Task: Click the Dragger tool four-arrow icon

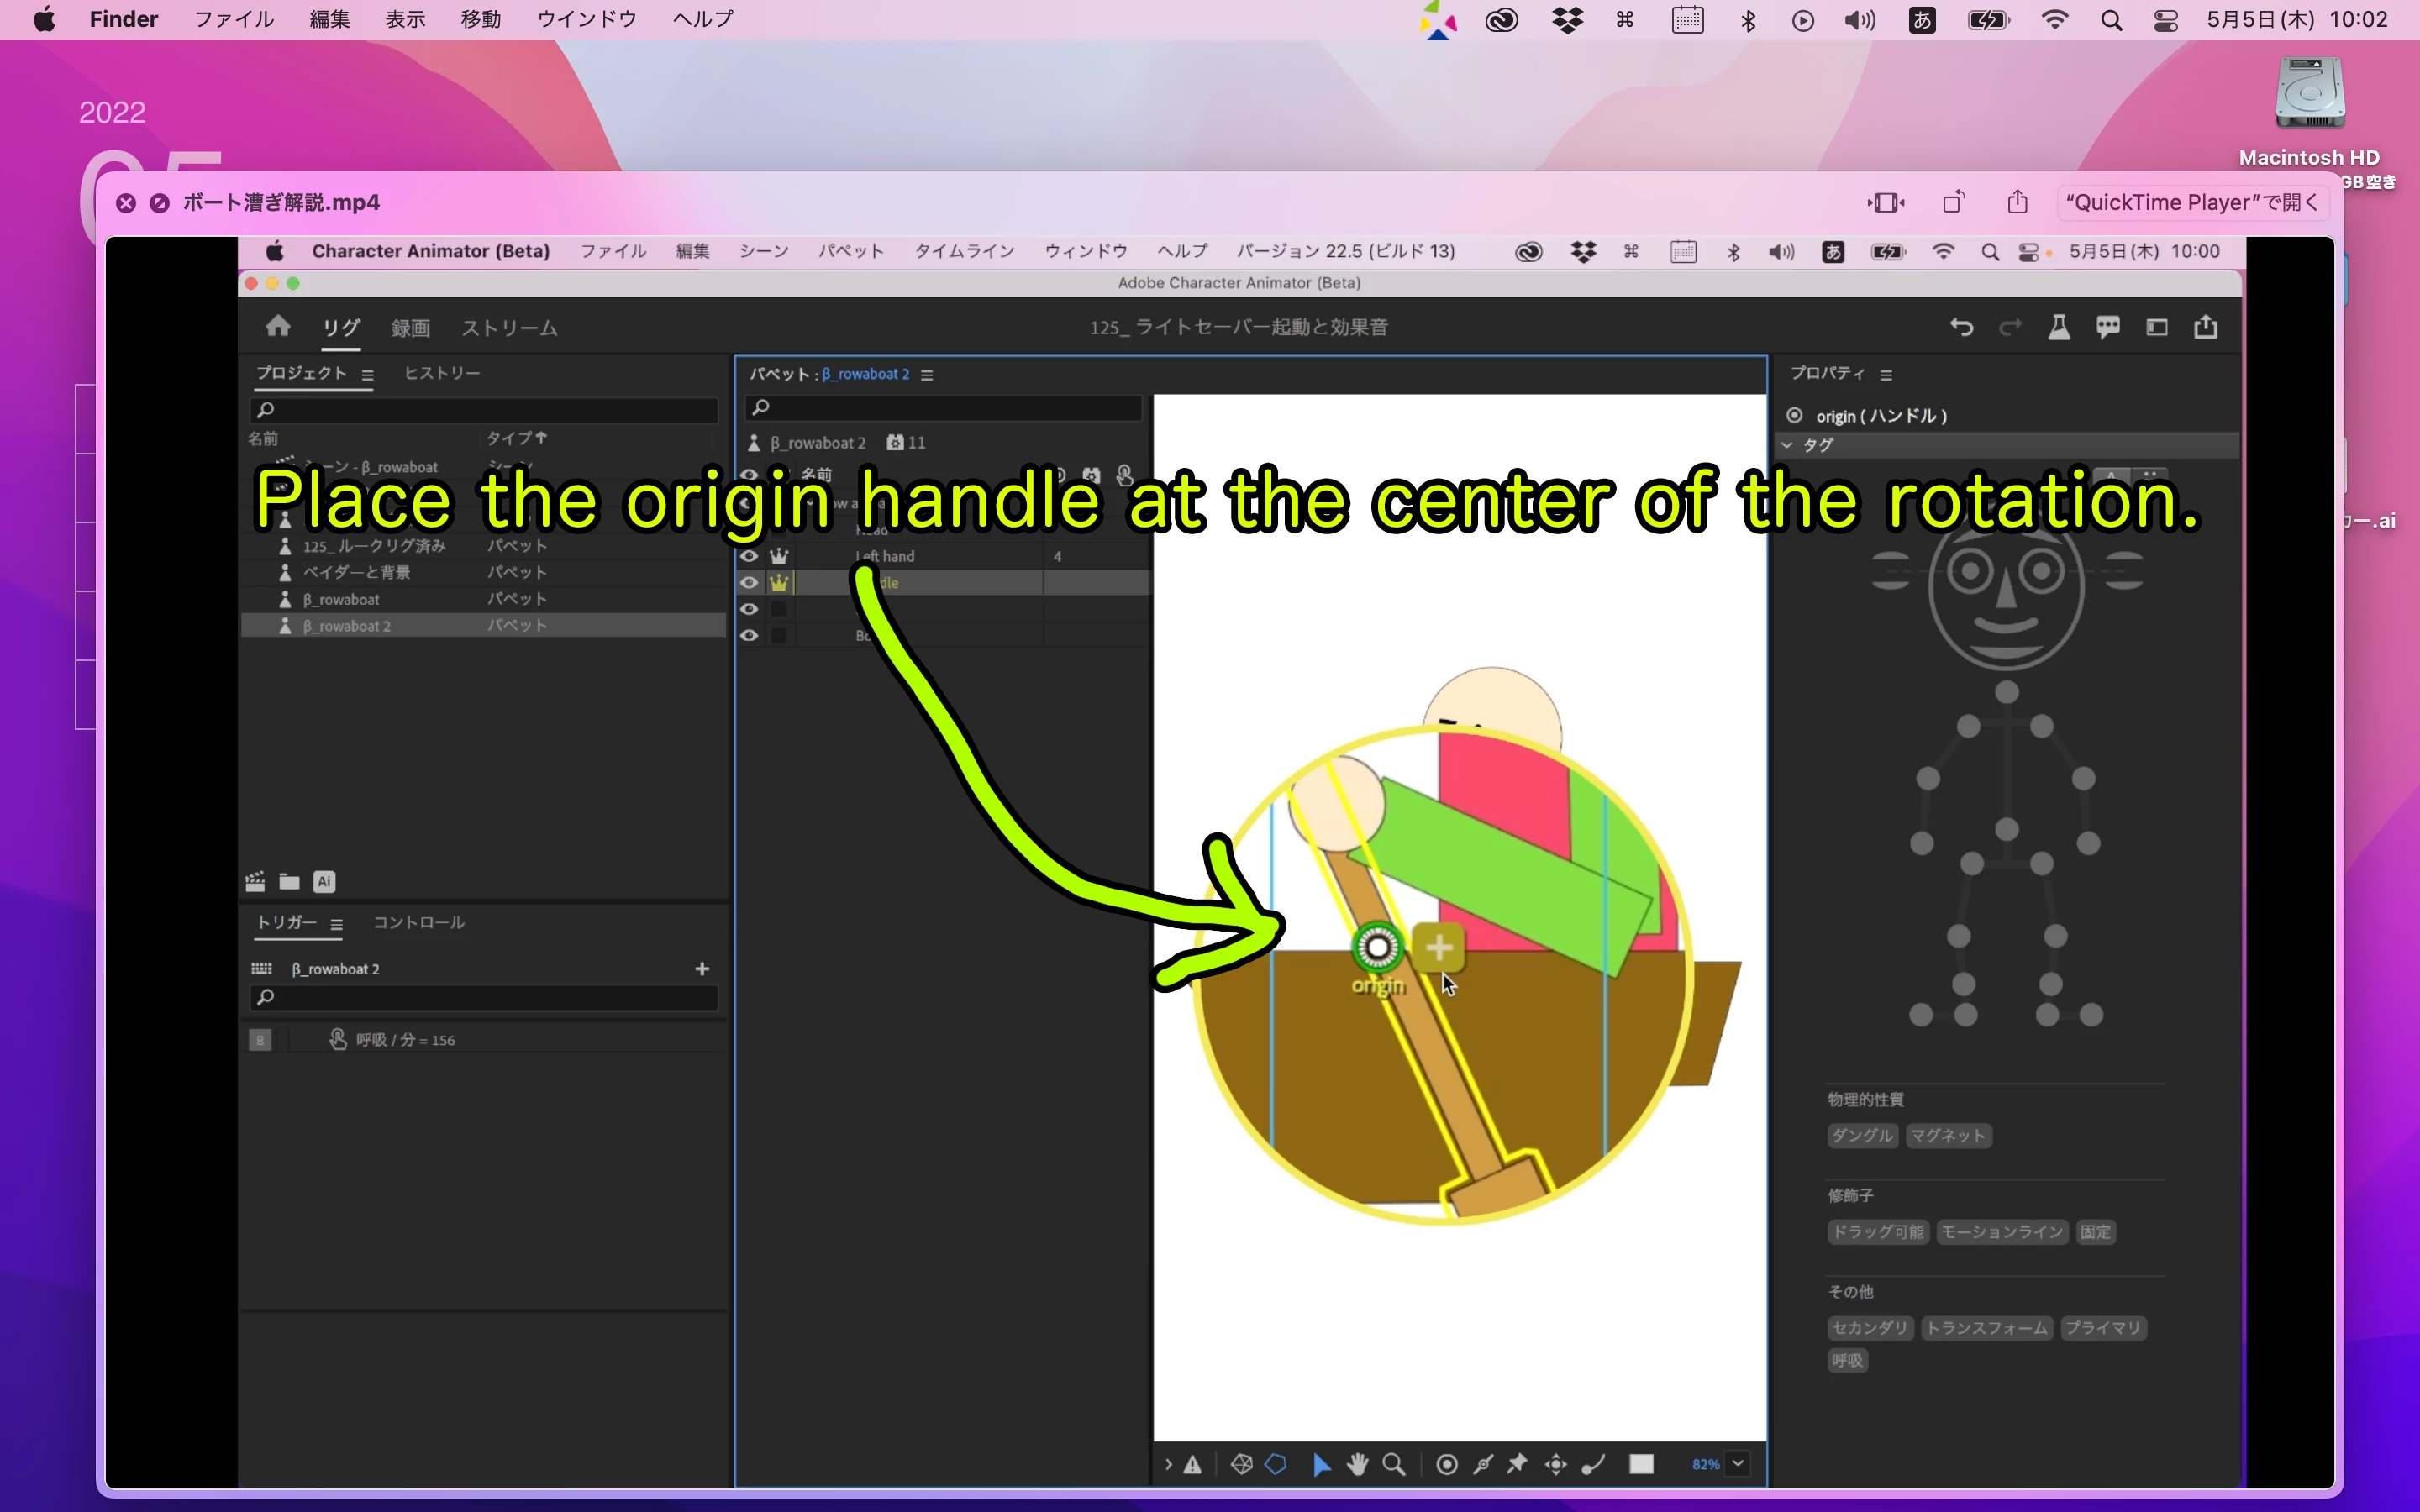Action: pos(1555,1464)
